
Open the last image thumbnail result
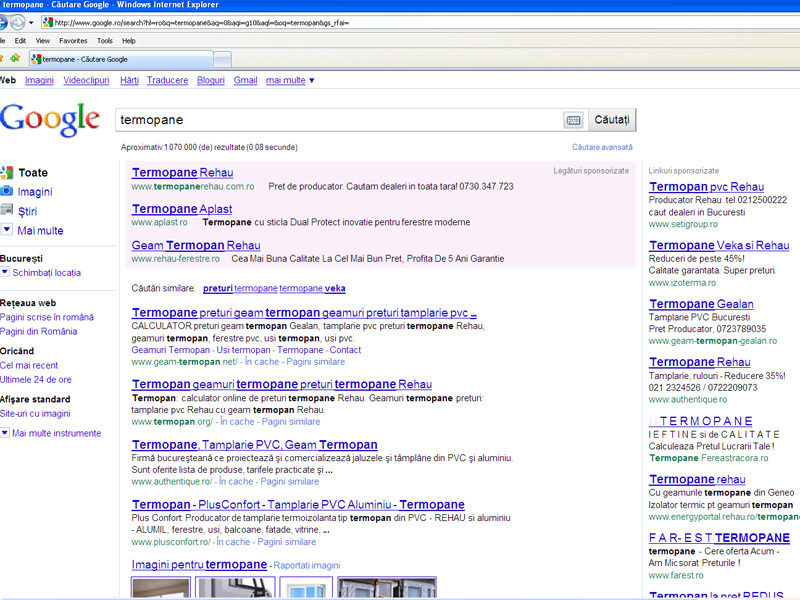387,588
